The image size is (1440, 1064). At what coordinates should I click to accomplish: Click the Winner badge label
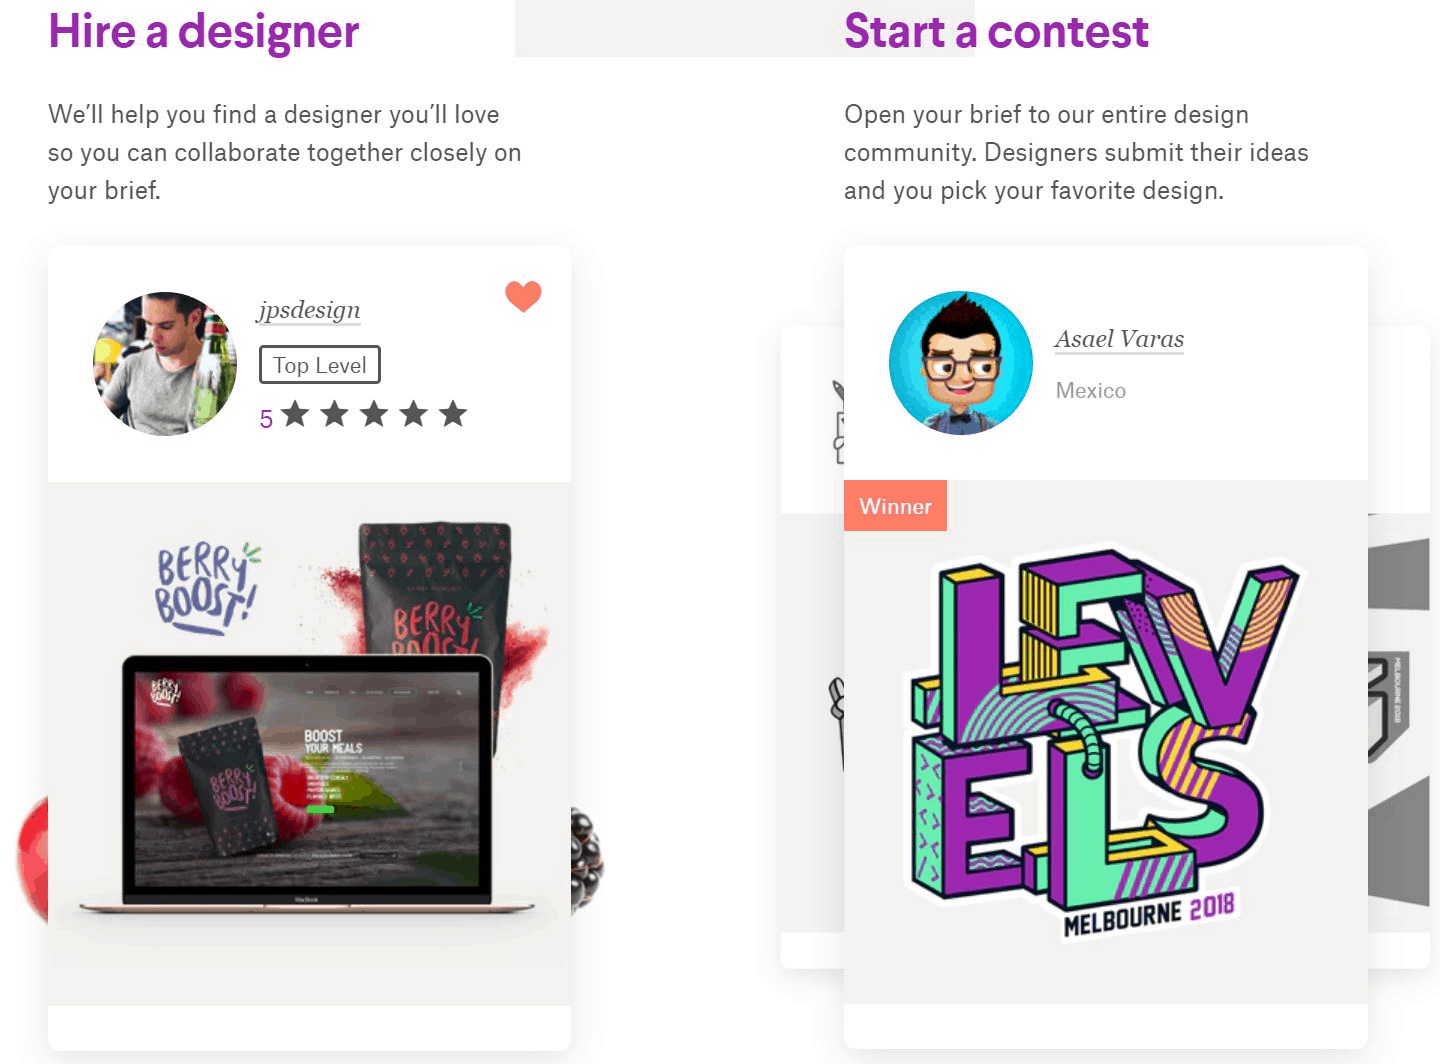click(895, 506)
